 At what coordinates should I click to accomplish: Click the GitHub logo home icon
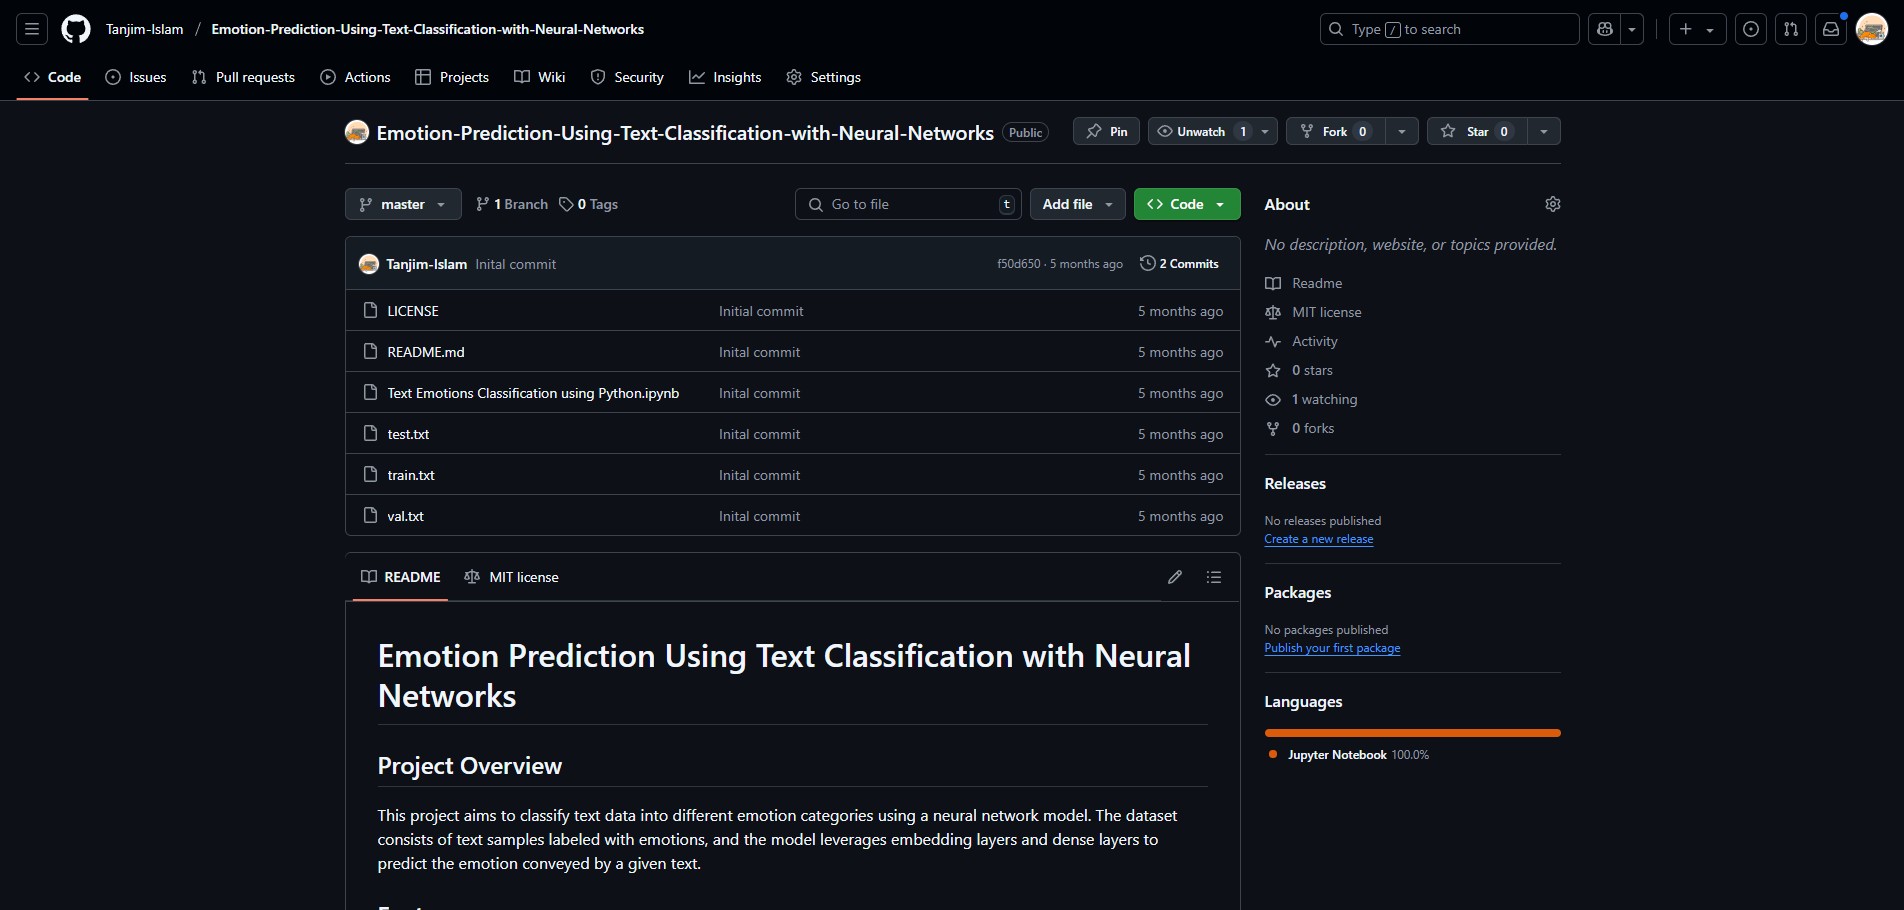coord(76,29)
